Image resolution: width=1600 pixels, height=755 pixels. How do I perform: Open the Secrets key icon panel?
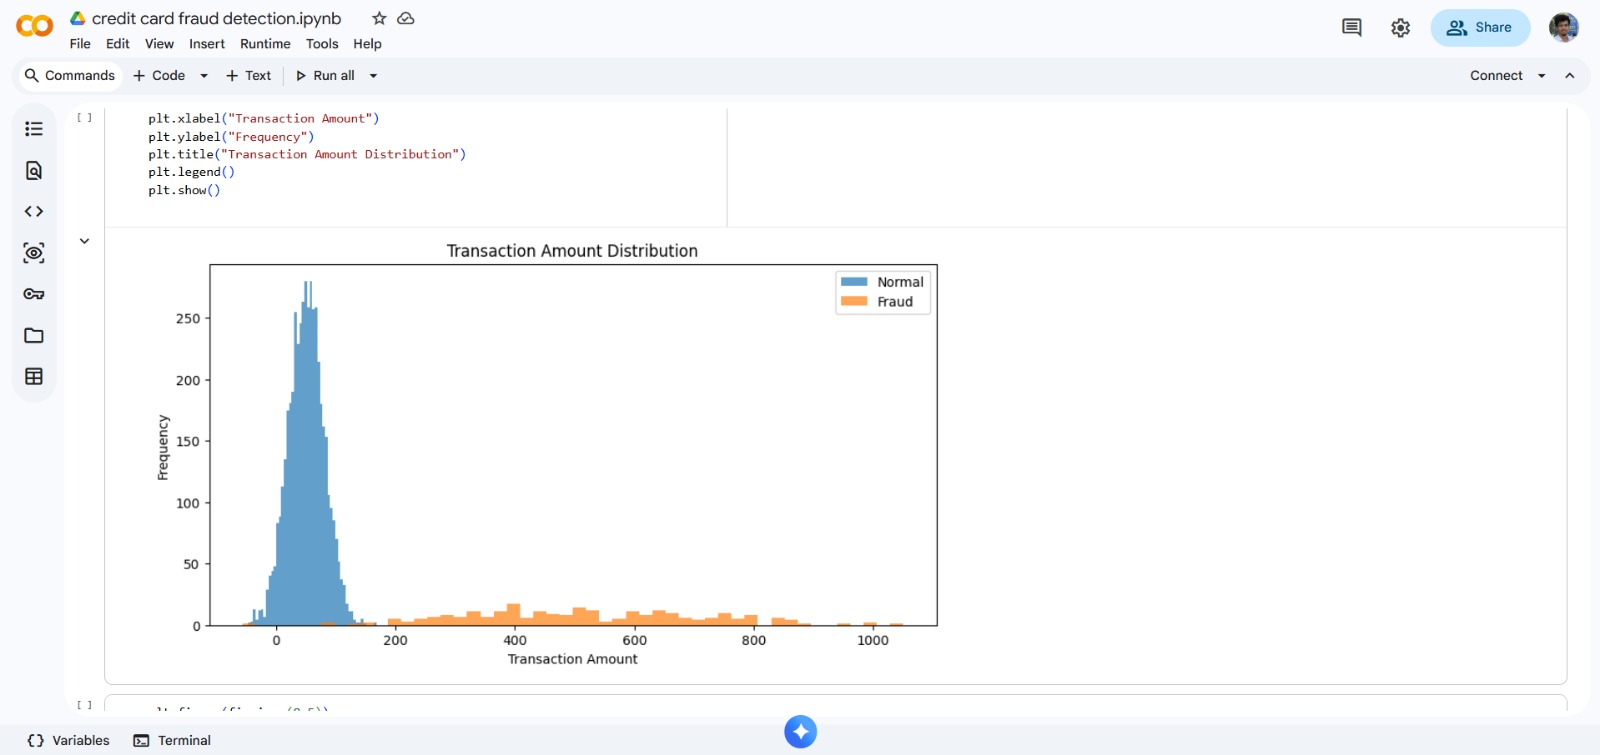[34, 294]
